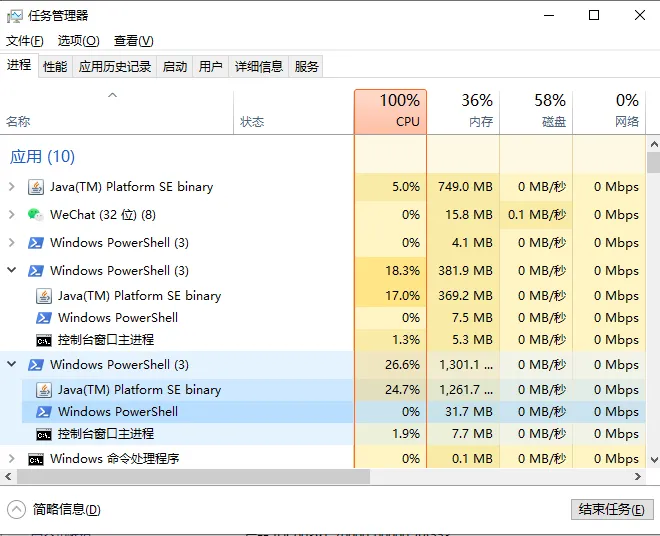Click the vertical scrollbar in the process list
Screen dimensions: 660x536
pos(653,300)
